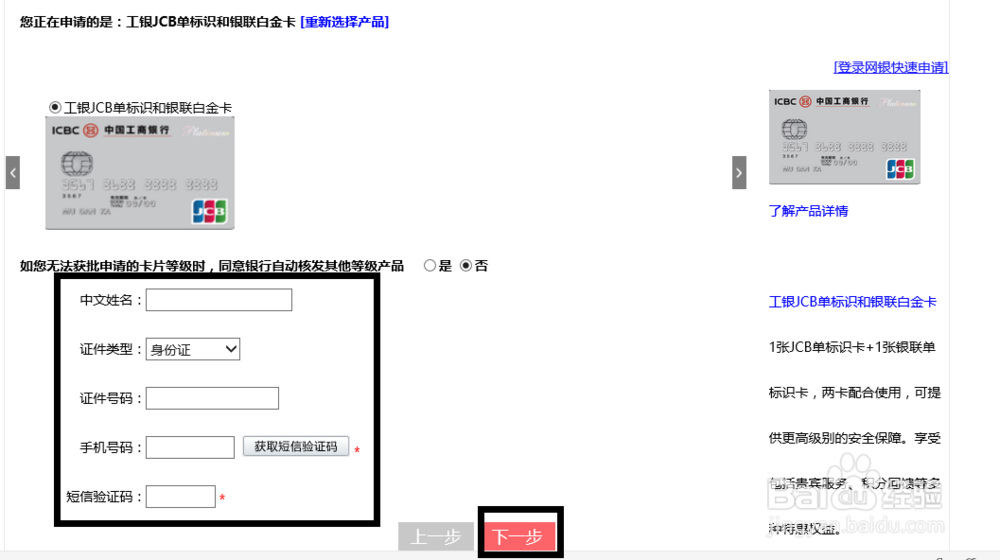Screen dimensions: 1000x560
Task: Open the blue 工银JCB单标识和银联白金卡 link on the right
Action: click(853, 302)
